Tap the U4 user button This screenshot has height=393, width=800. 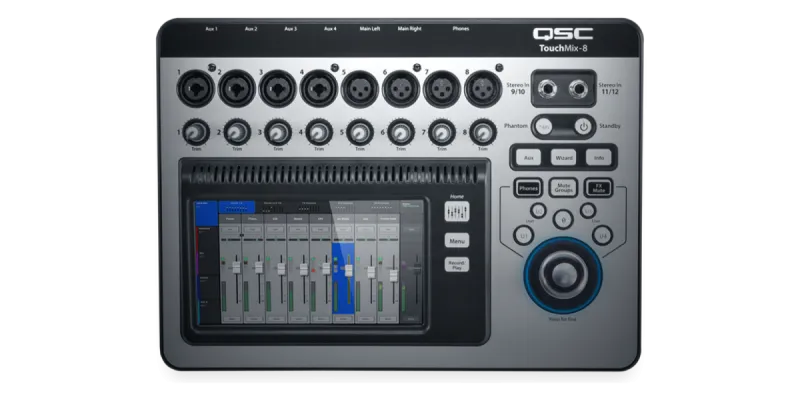603,235
